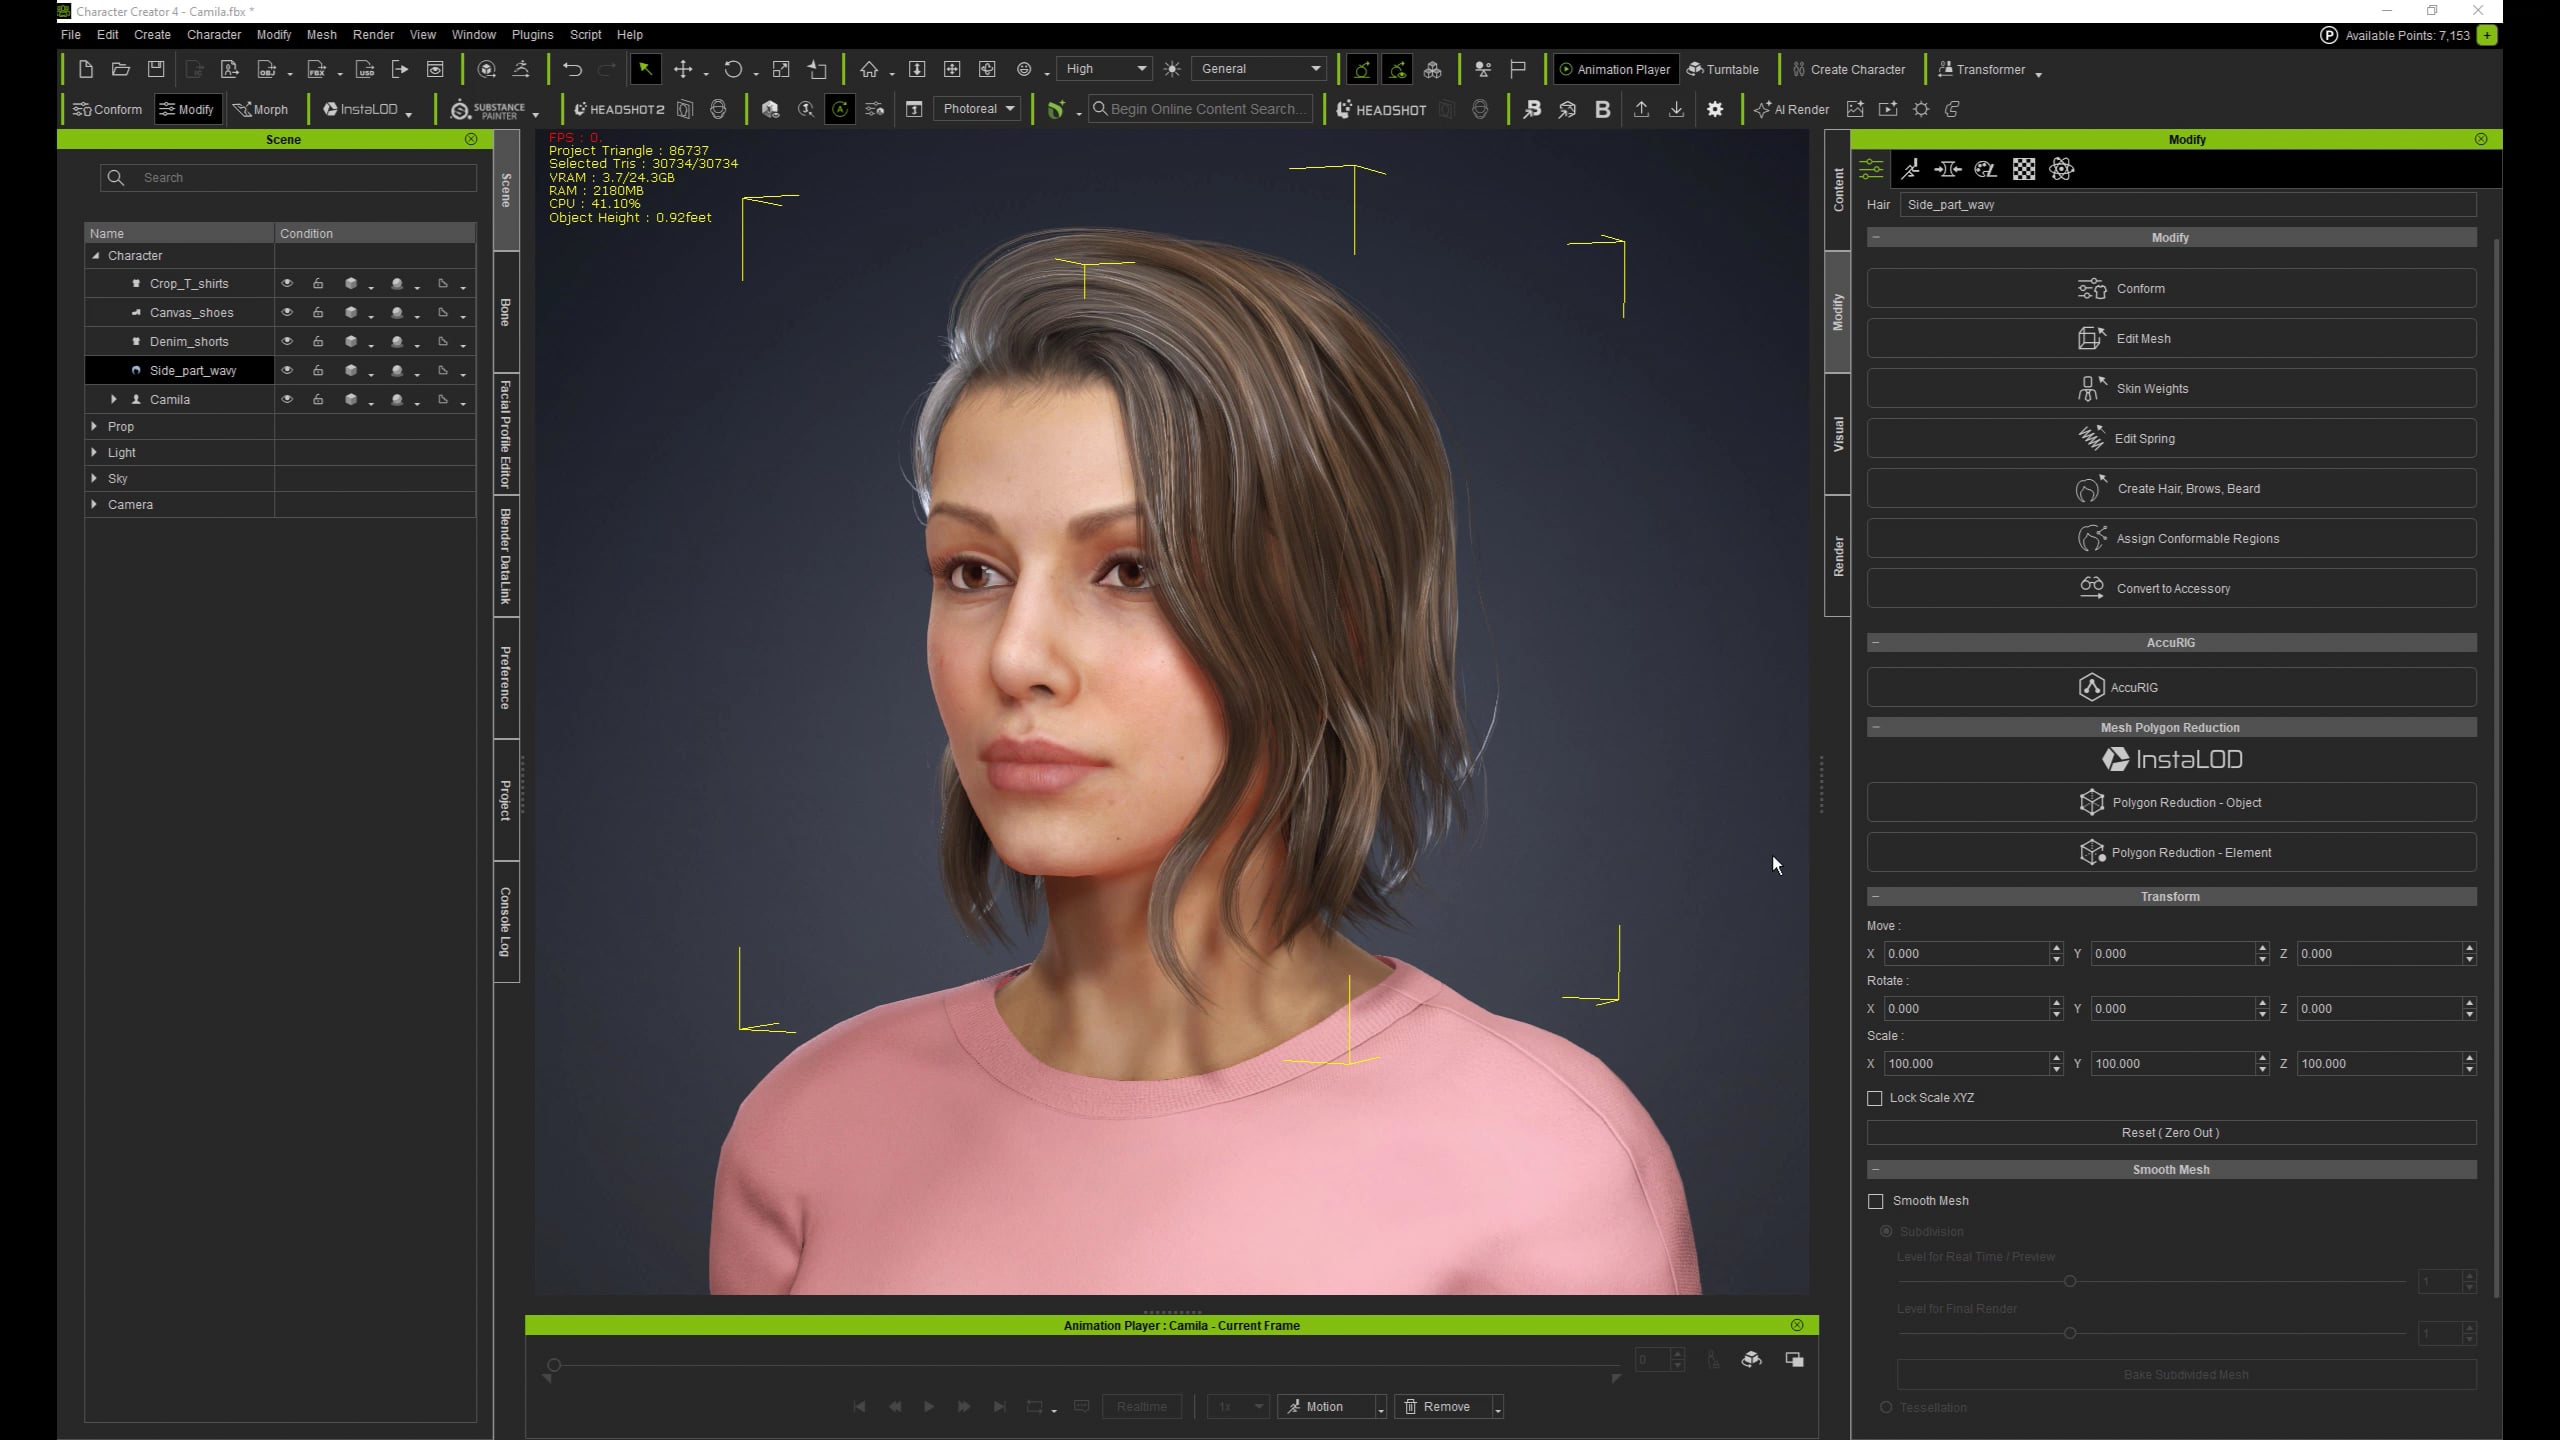The image size is (2560, 1440).
Task: Open the Photoreal shader dropdown
Action: click(979, 109)
